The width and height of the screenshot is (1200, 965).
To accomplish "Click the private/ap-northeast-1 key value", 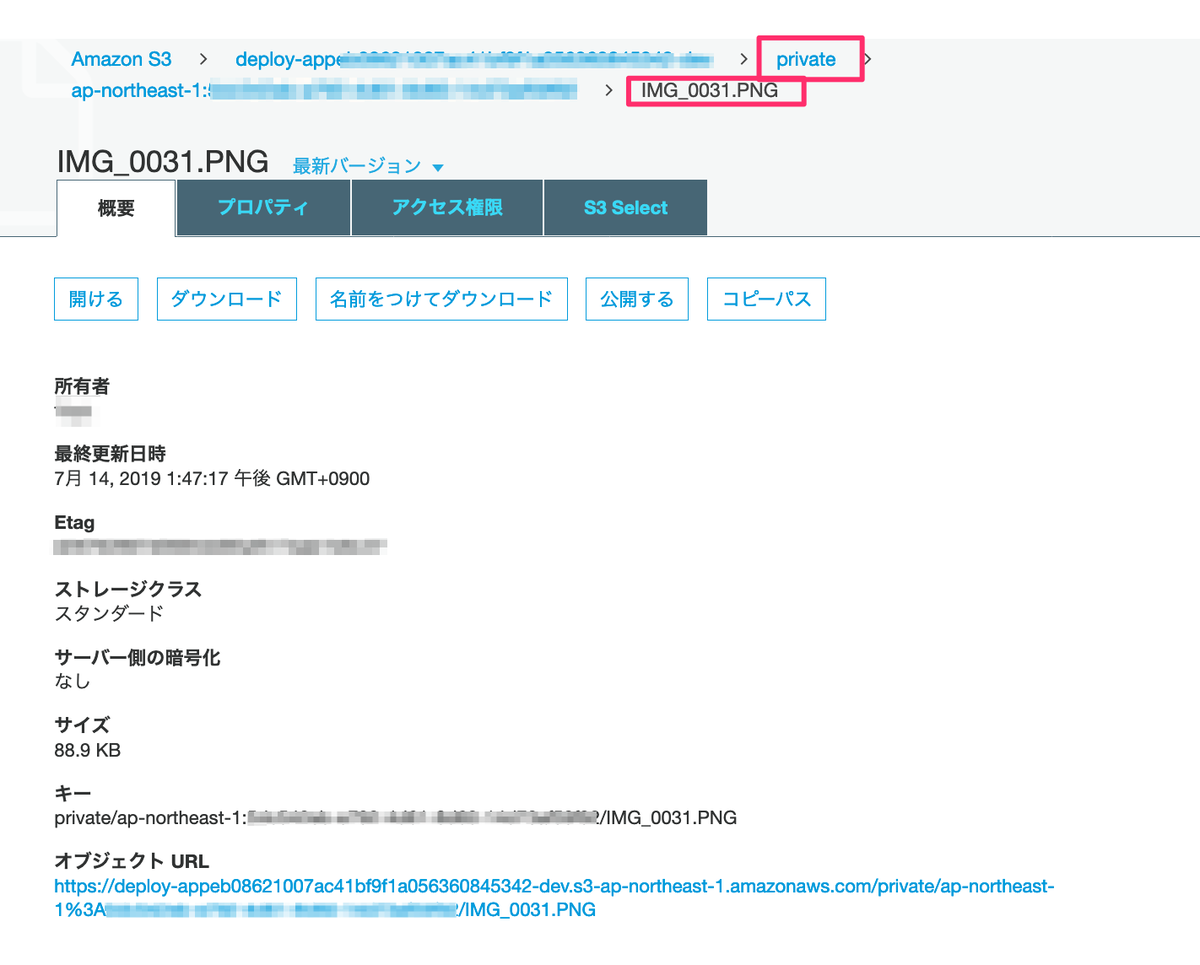I will pyautogui.click(x=395, y=818).
